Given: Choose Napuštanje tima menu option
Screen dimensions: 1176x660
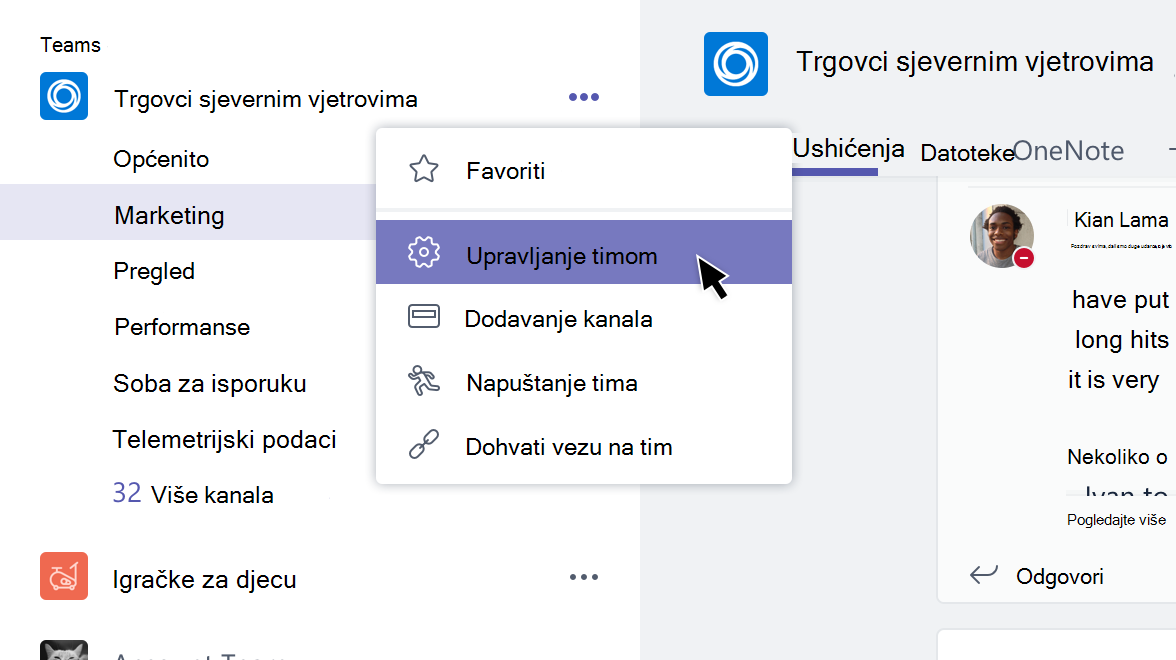Looking at the screenshot, I should tap(584, 382).
